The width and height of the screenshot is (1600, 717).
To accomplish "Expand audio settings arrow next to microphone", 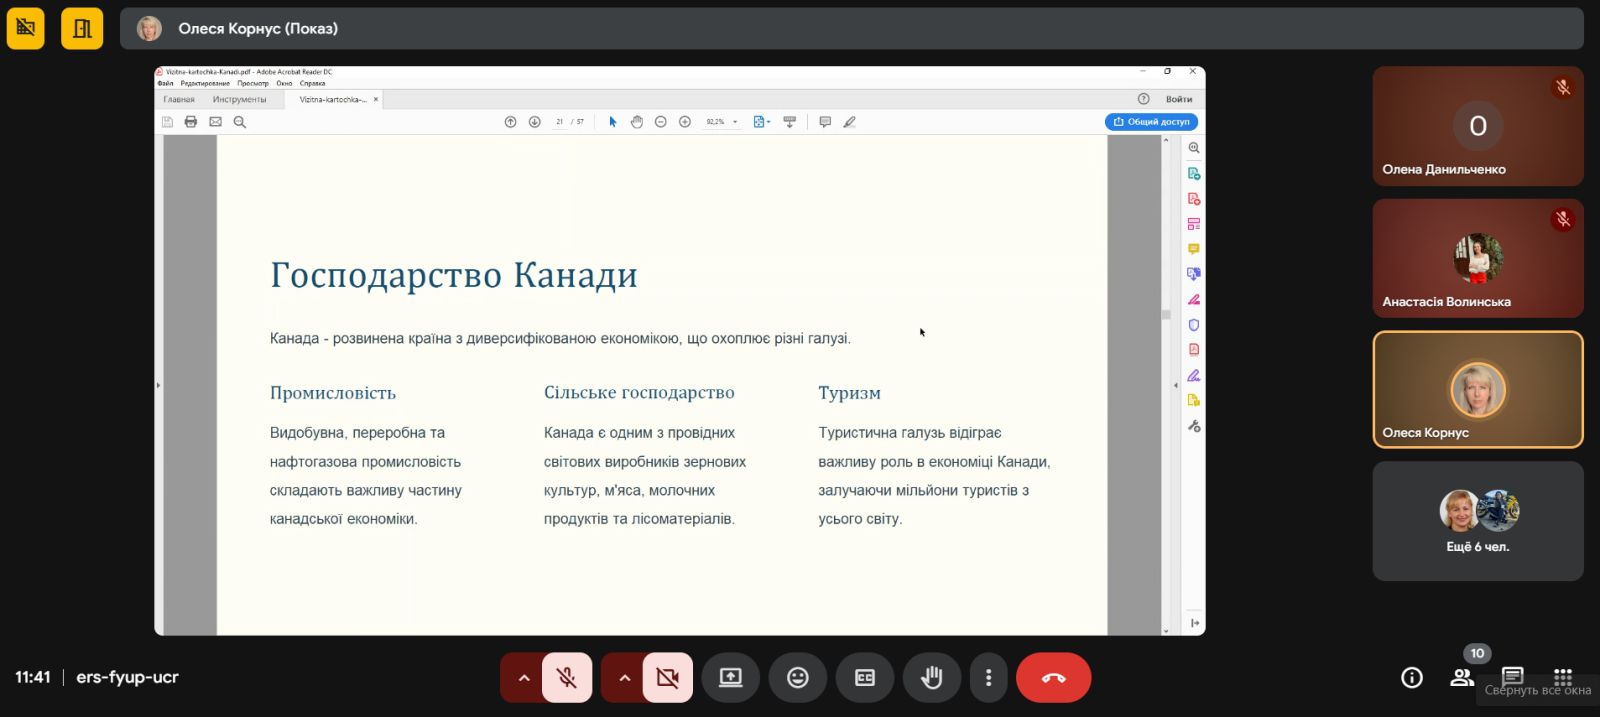I will coord(523,678).
